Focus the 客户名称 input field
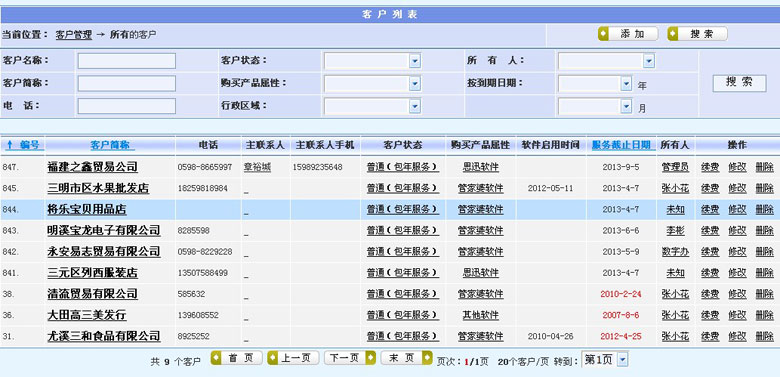Screen dimensions: 780x377 click(x=127, y=61)
